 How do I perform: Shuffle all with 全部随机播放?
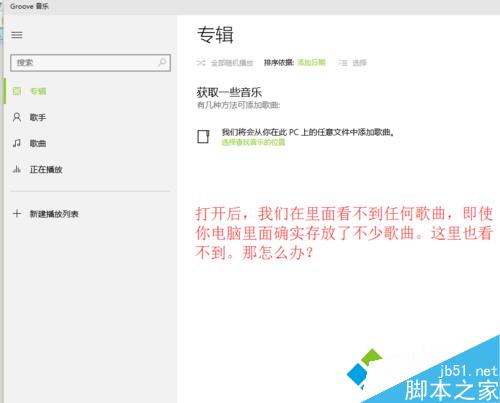tap(232, 63)
